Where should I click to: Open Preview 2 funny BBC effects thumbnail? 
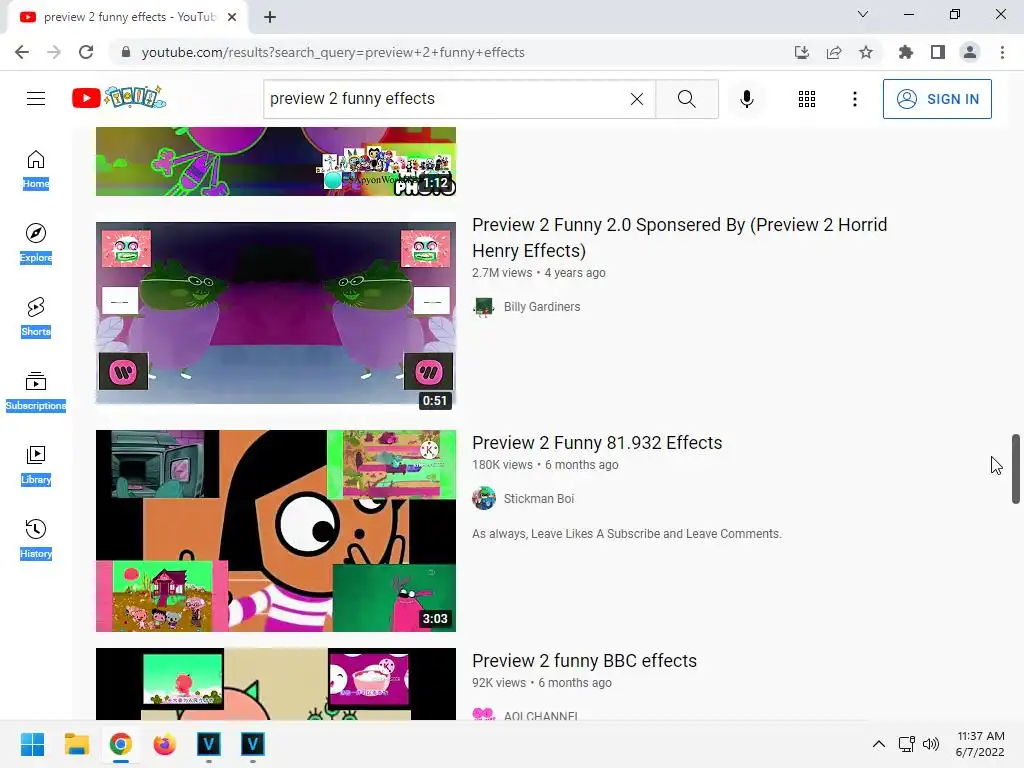[x=276, y=684]
